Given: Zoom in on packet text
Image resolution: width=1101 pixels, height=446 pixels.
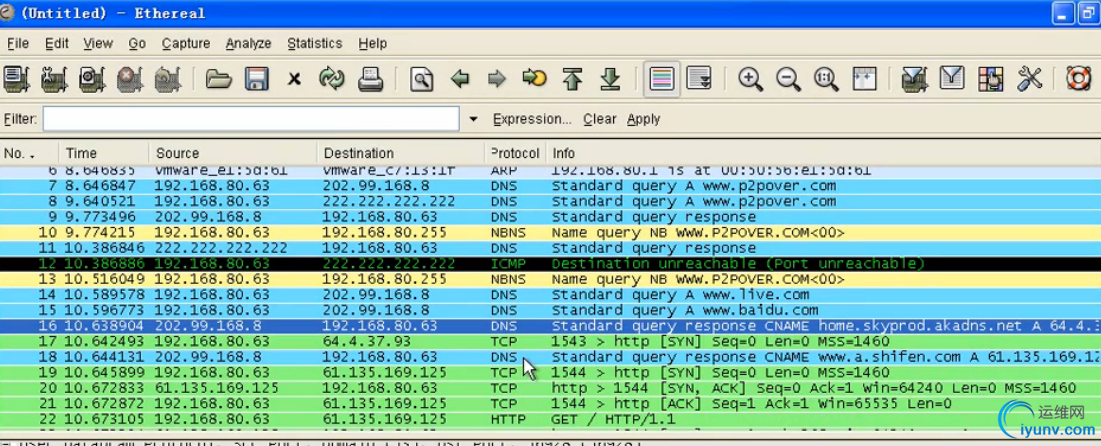Looking at the screenshot, I should pyautogui.click(x=751, y=79).
